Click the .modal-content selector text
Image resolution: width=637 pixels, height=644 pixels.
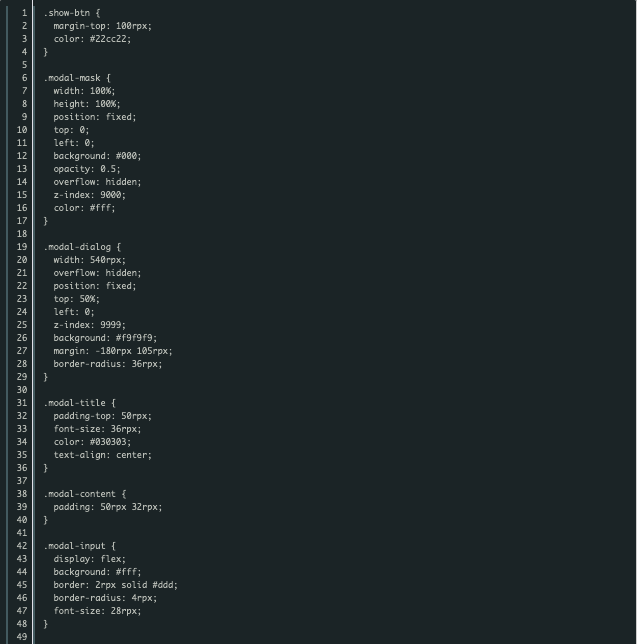point(84,493)
